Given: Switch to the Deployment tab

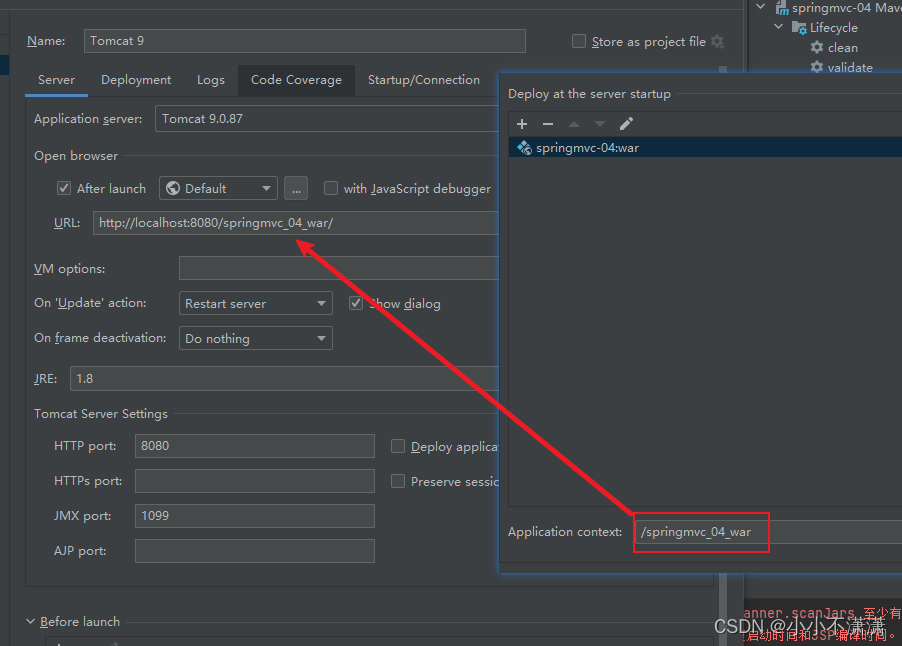Looking at the screenshot, I should 136,80.
